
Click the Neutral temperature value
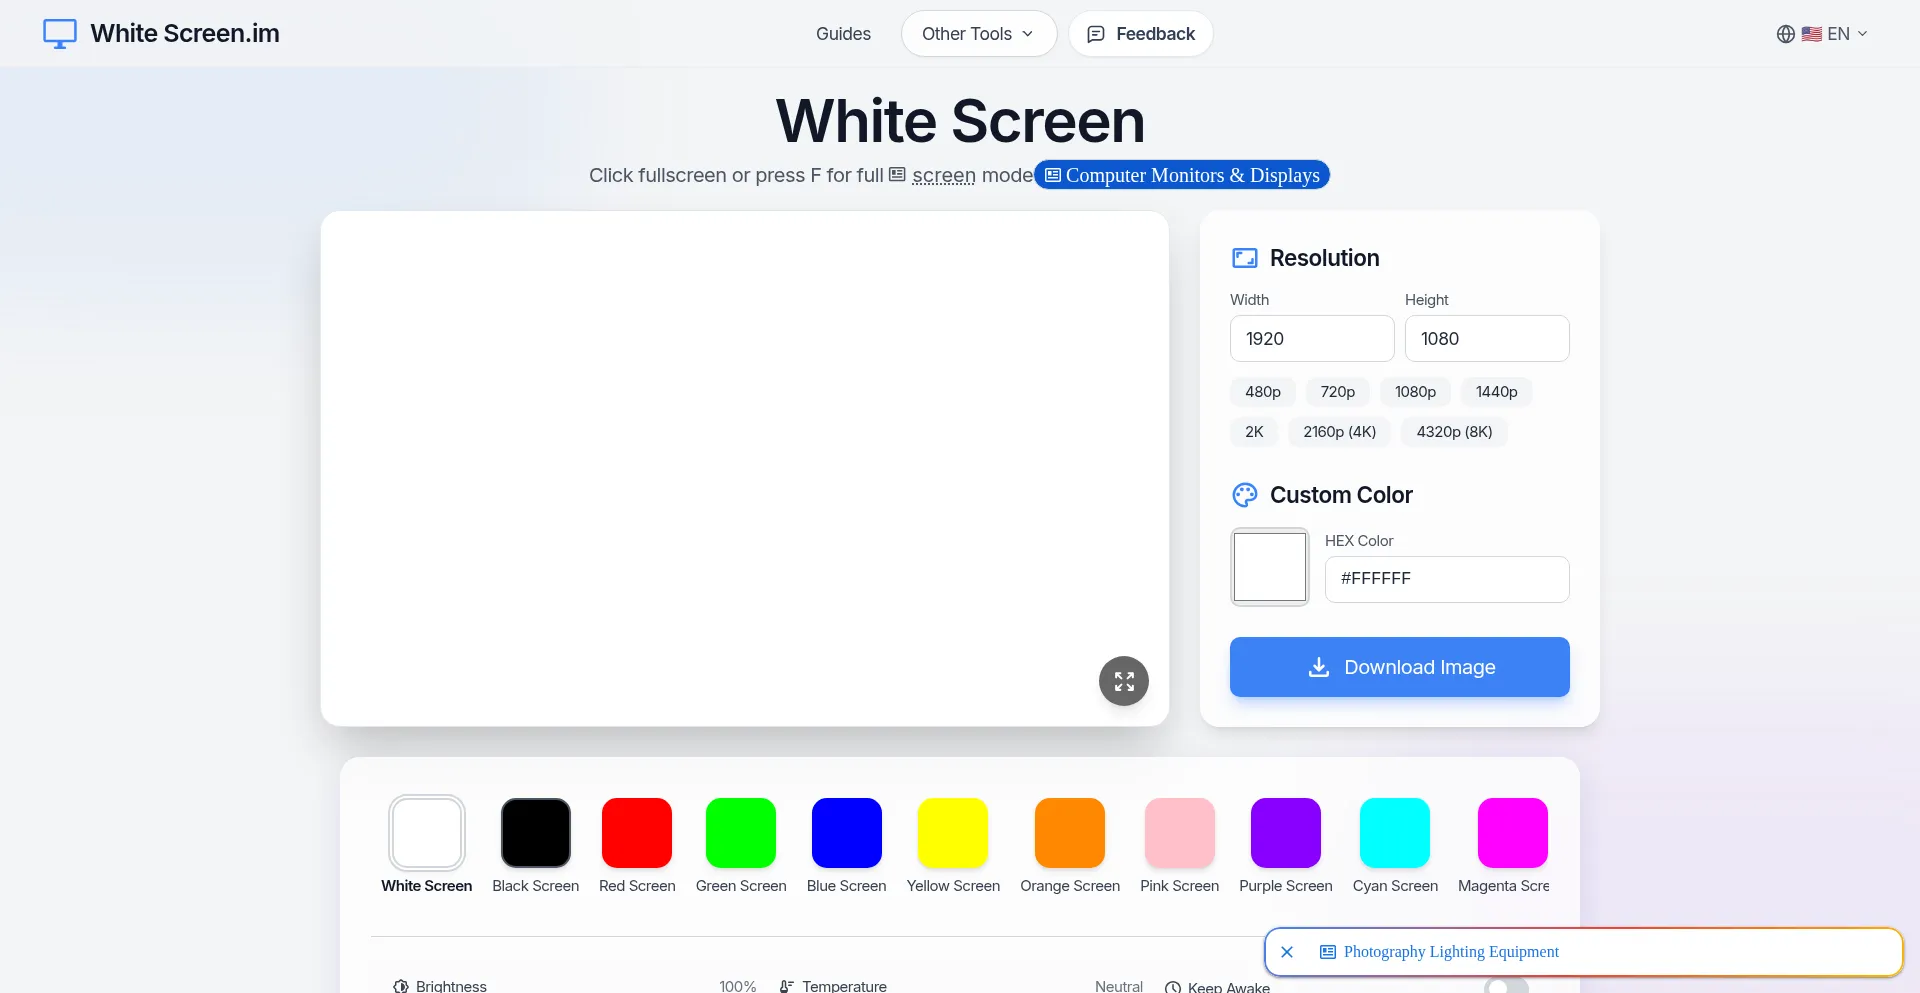click(1119, 986)
